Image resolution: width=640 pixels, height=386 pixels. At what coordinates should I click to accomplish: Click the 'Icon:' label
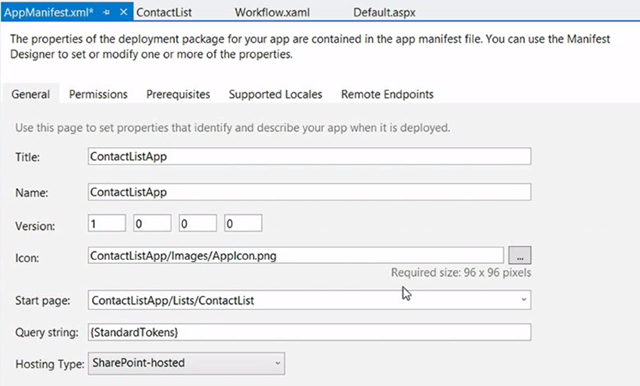coord(27,258)
